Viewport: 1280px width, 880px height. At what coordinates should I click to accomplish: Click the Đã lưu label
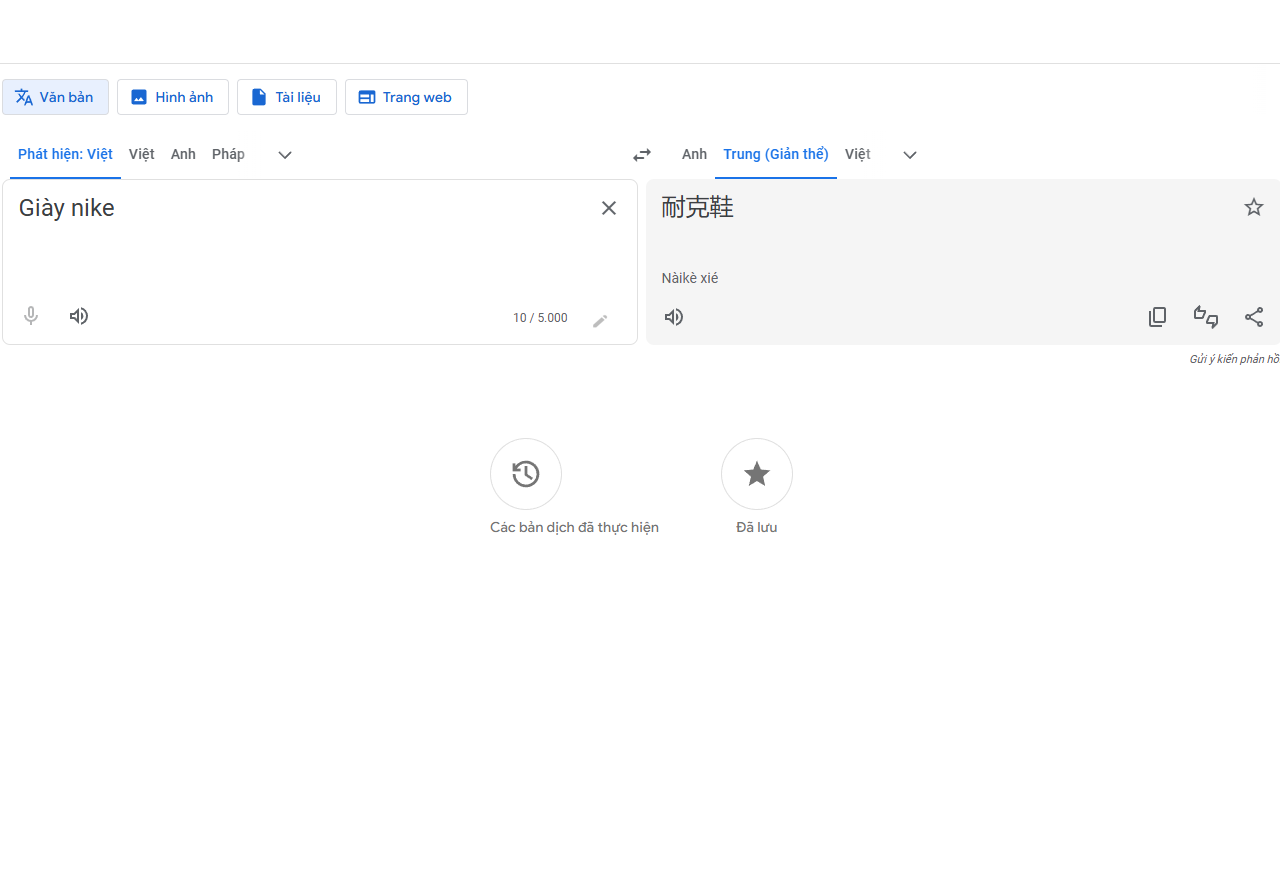point(757,527)
